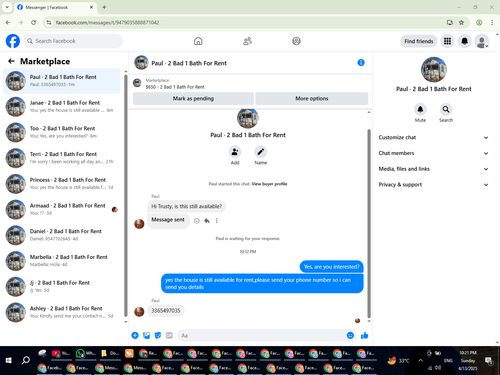Search in conversation magnifier icon
The width and height of the screenshot is (500, 375).
click(446, 109)
